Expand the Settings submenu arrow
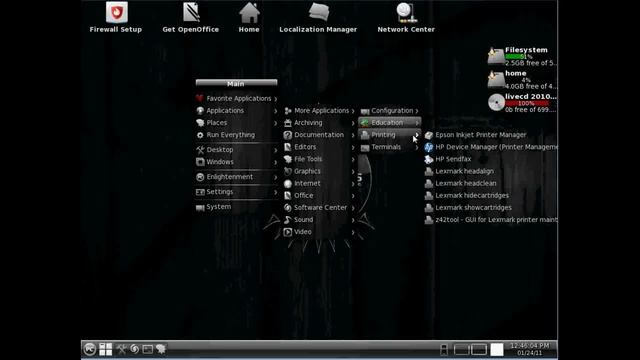The height and width of the screenshot is (360, 640). [x=276, y=192]
